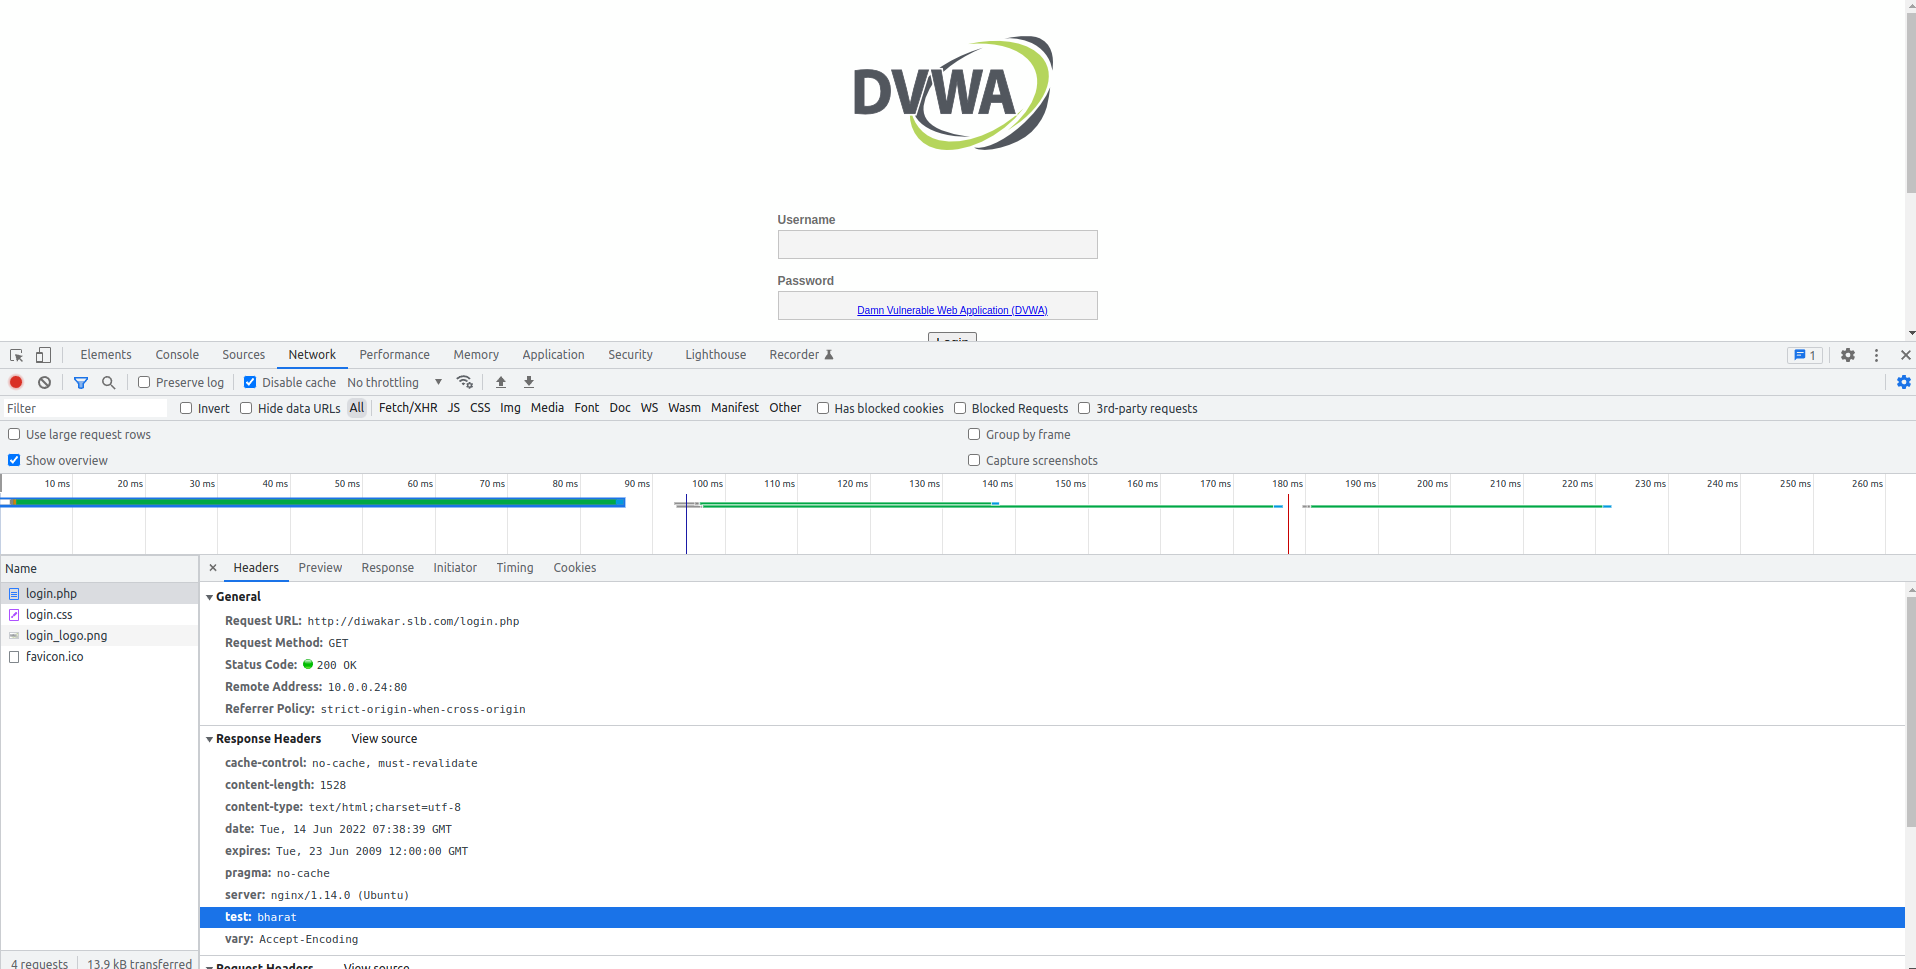The width and height of the screenshot is (1916, 969).
Task: Click the Username input field
Action: click(x=937, y=244)
